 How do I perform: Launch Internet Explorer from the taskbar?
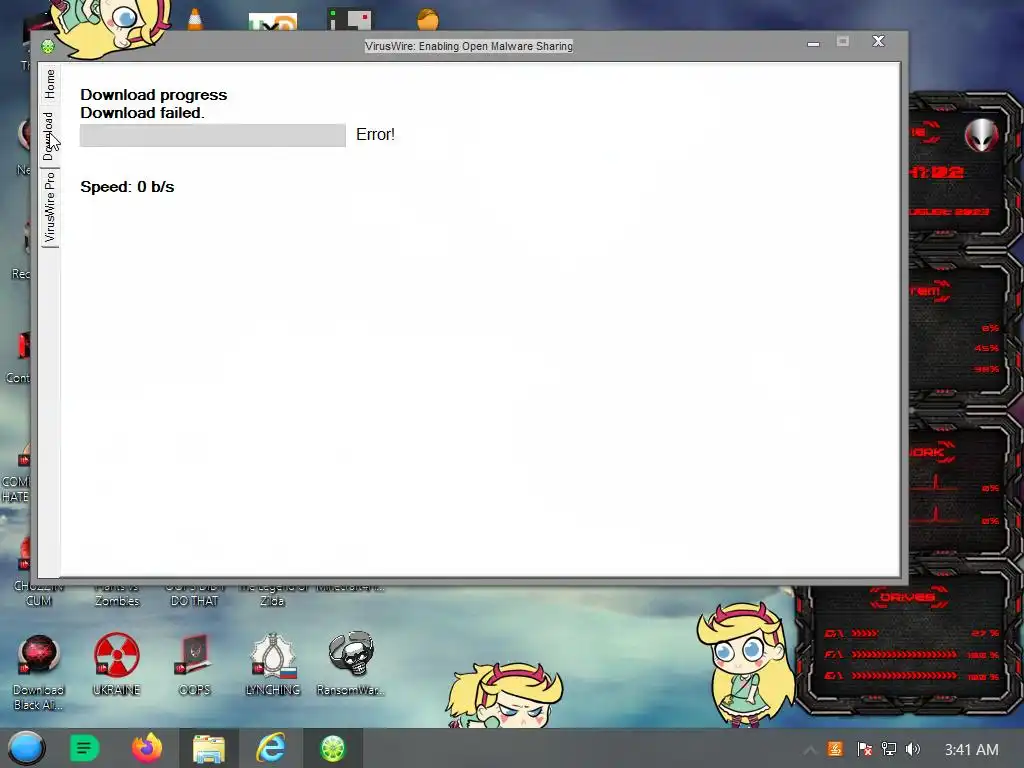click(270, 748)
